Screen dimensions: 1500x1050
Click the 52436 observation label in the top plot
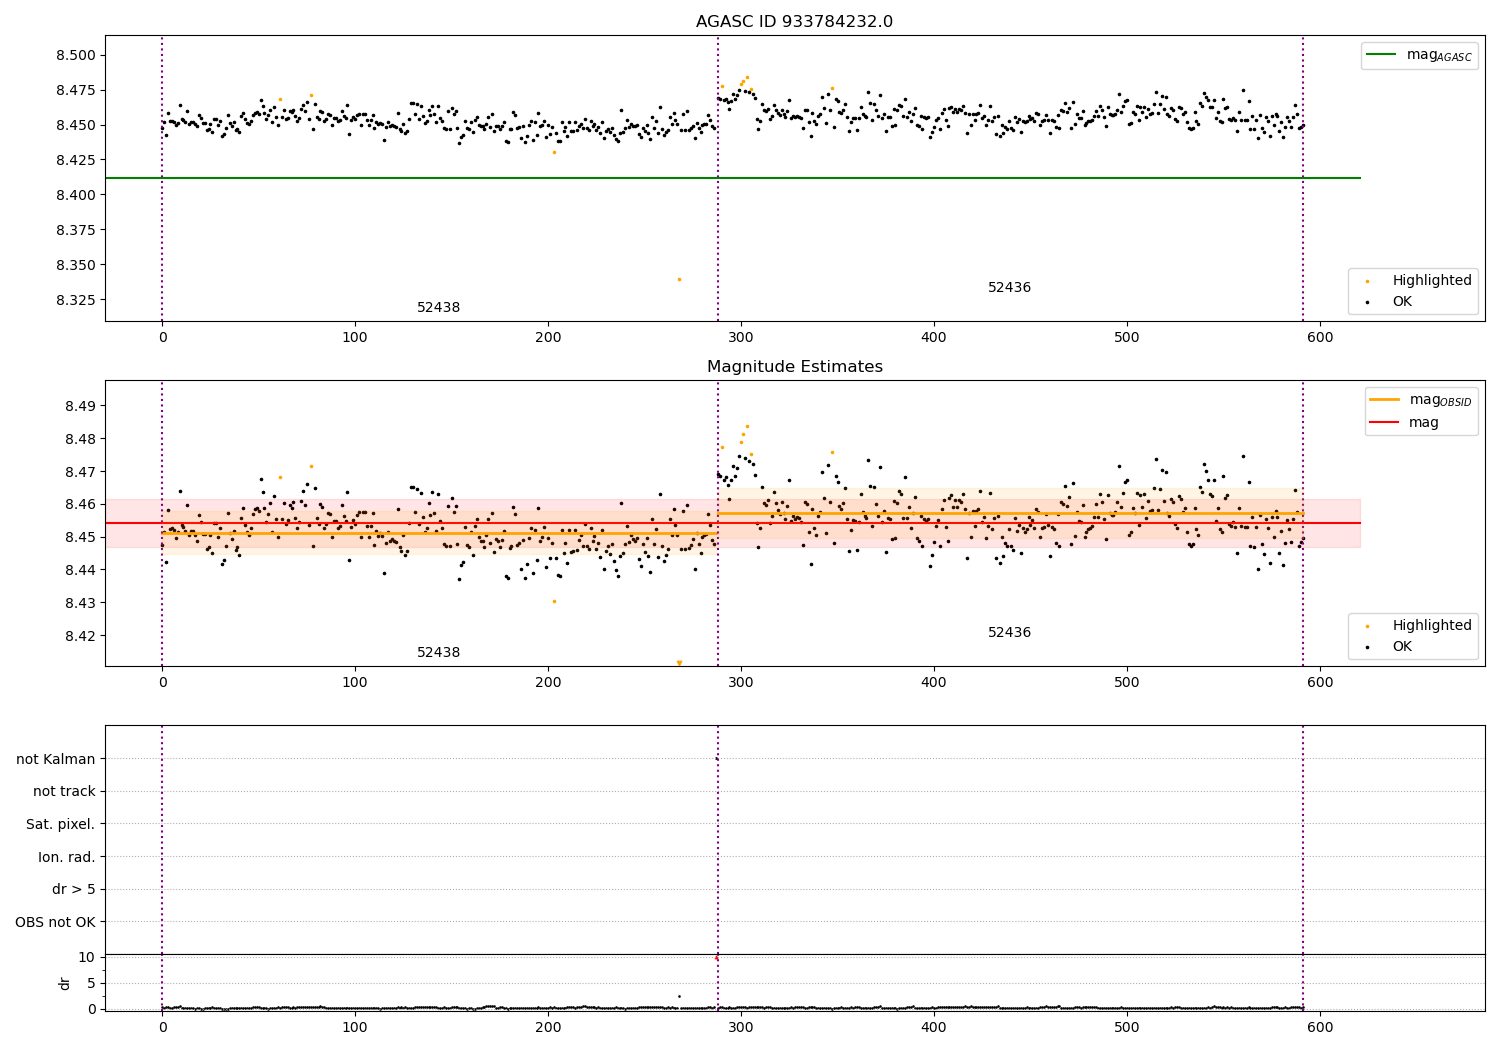(x=1009, y=288)
